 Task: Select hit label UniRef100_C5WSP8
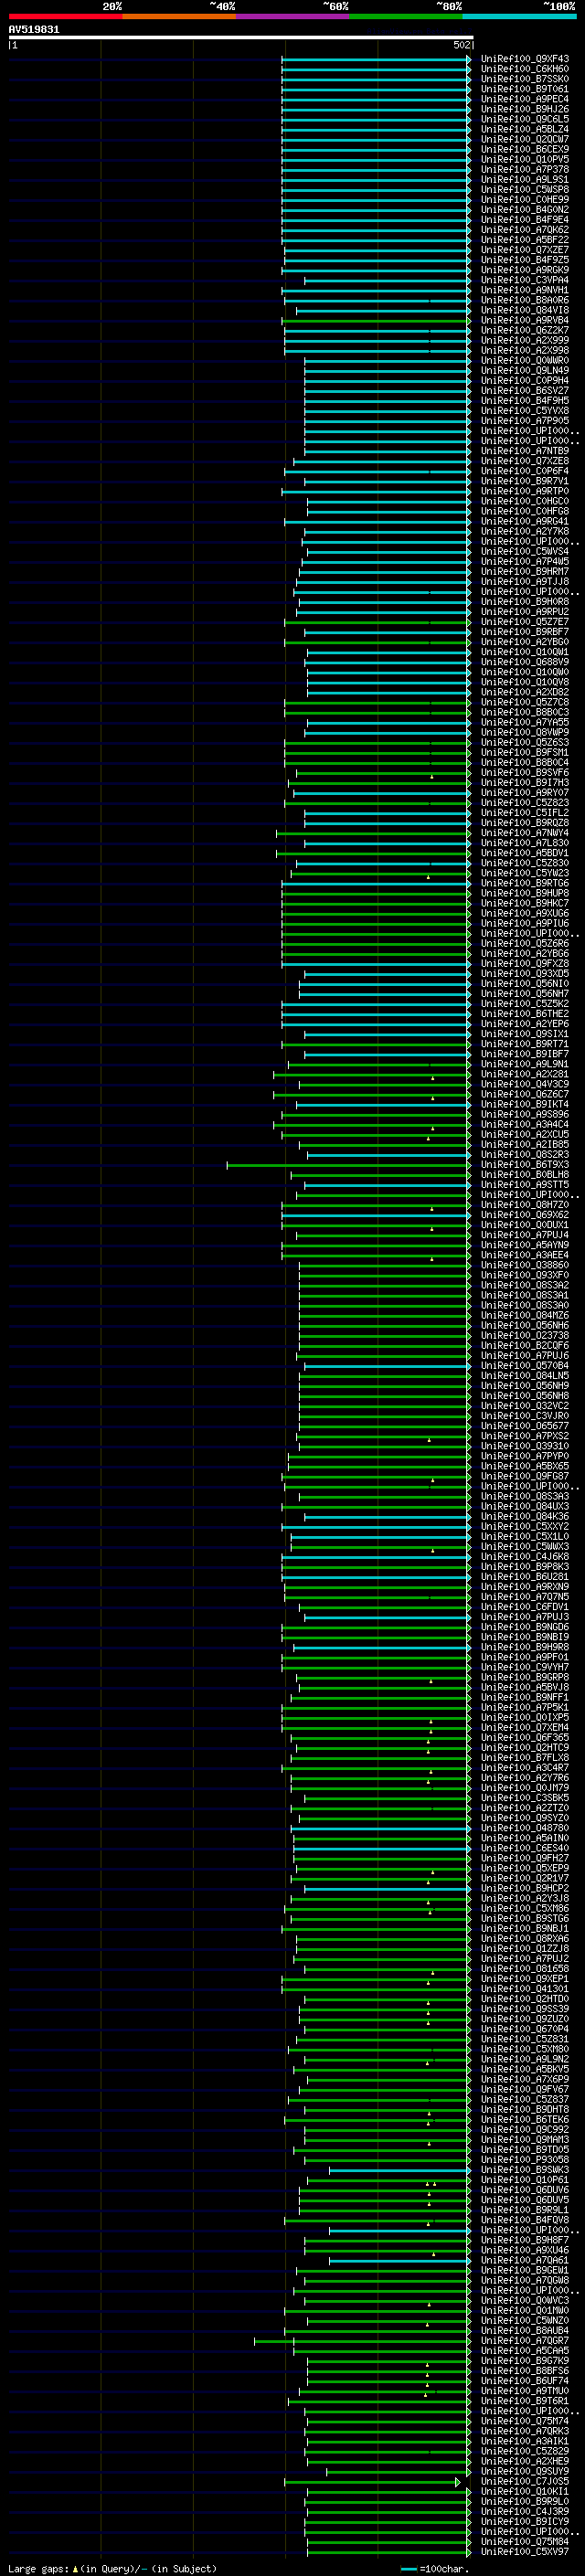pyautogui.click(x=525, y=189)
